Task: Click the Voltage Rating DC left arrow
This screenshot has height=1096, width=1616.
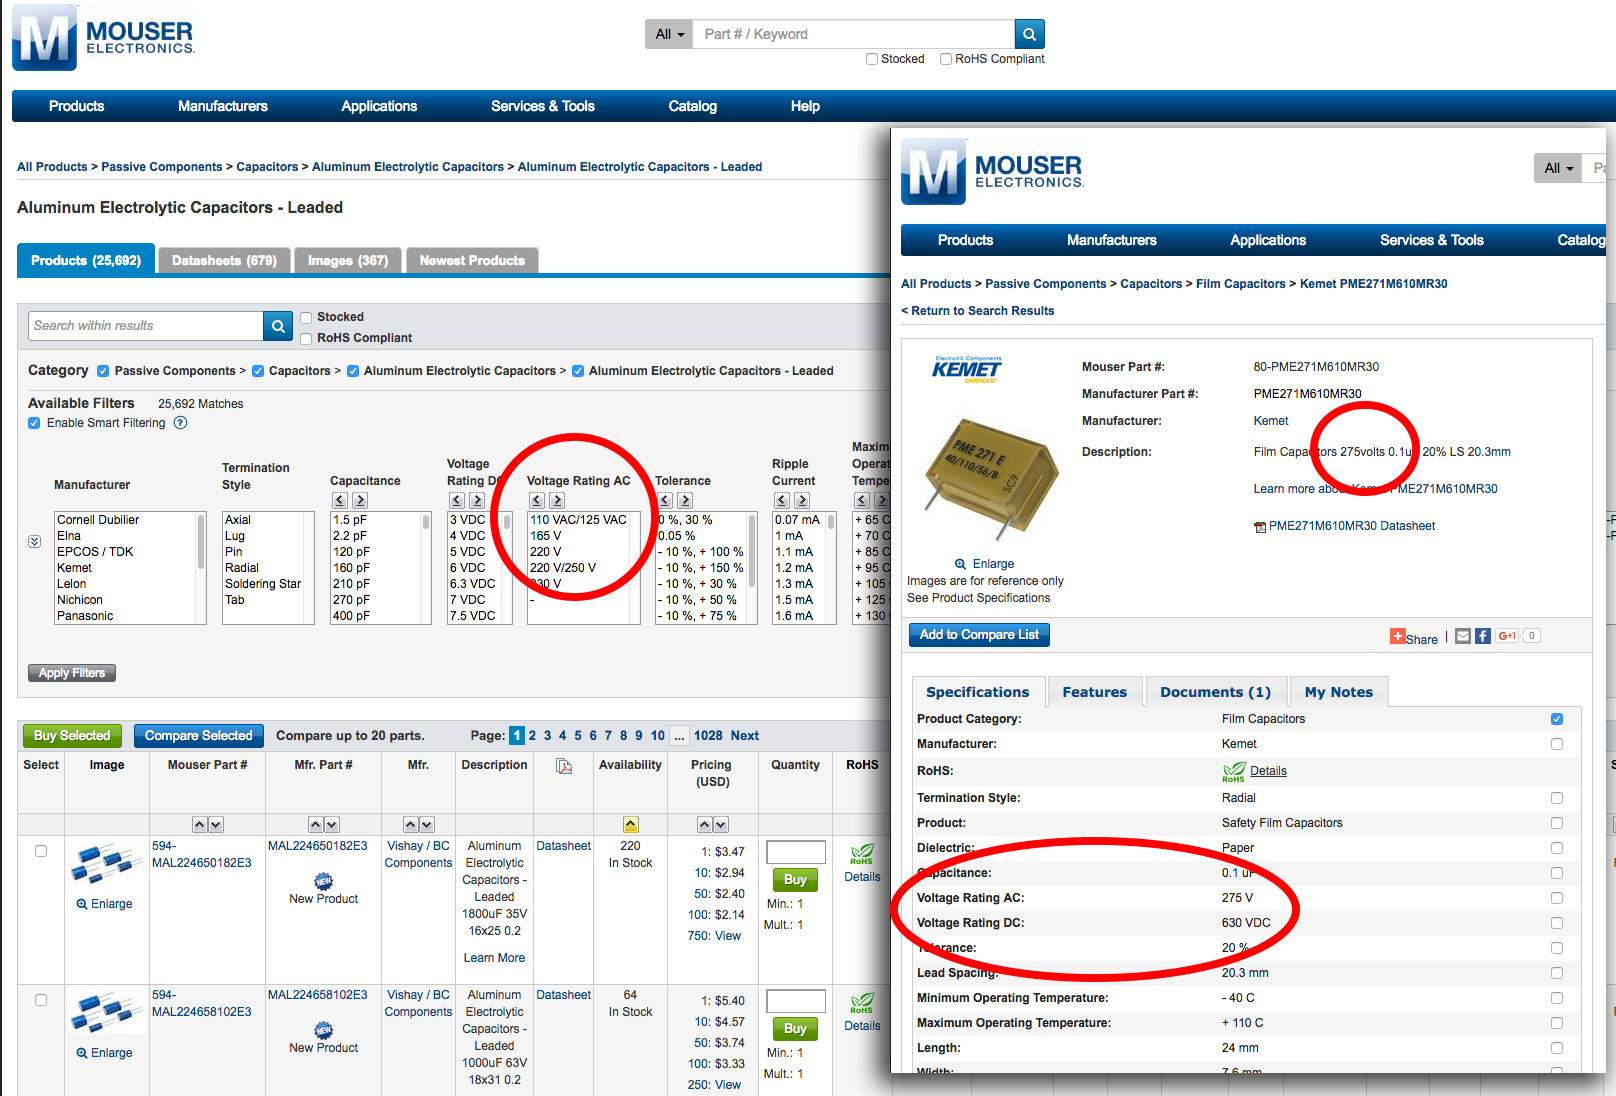Action: coord(457,500)
